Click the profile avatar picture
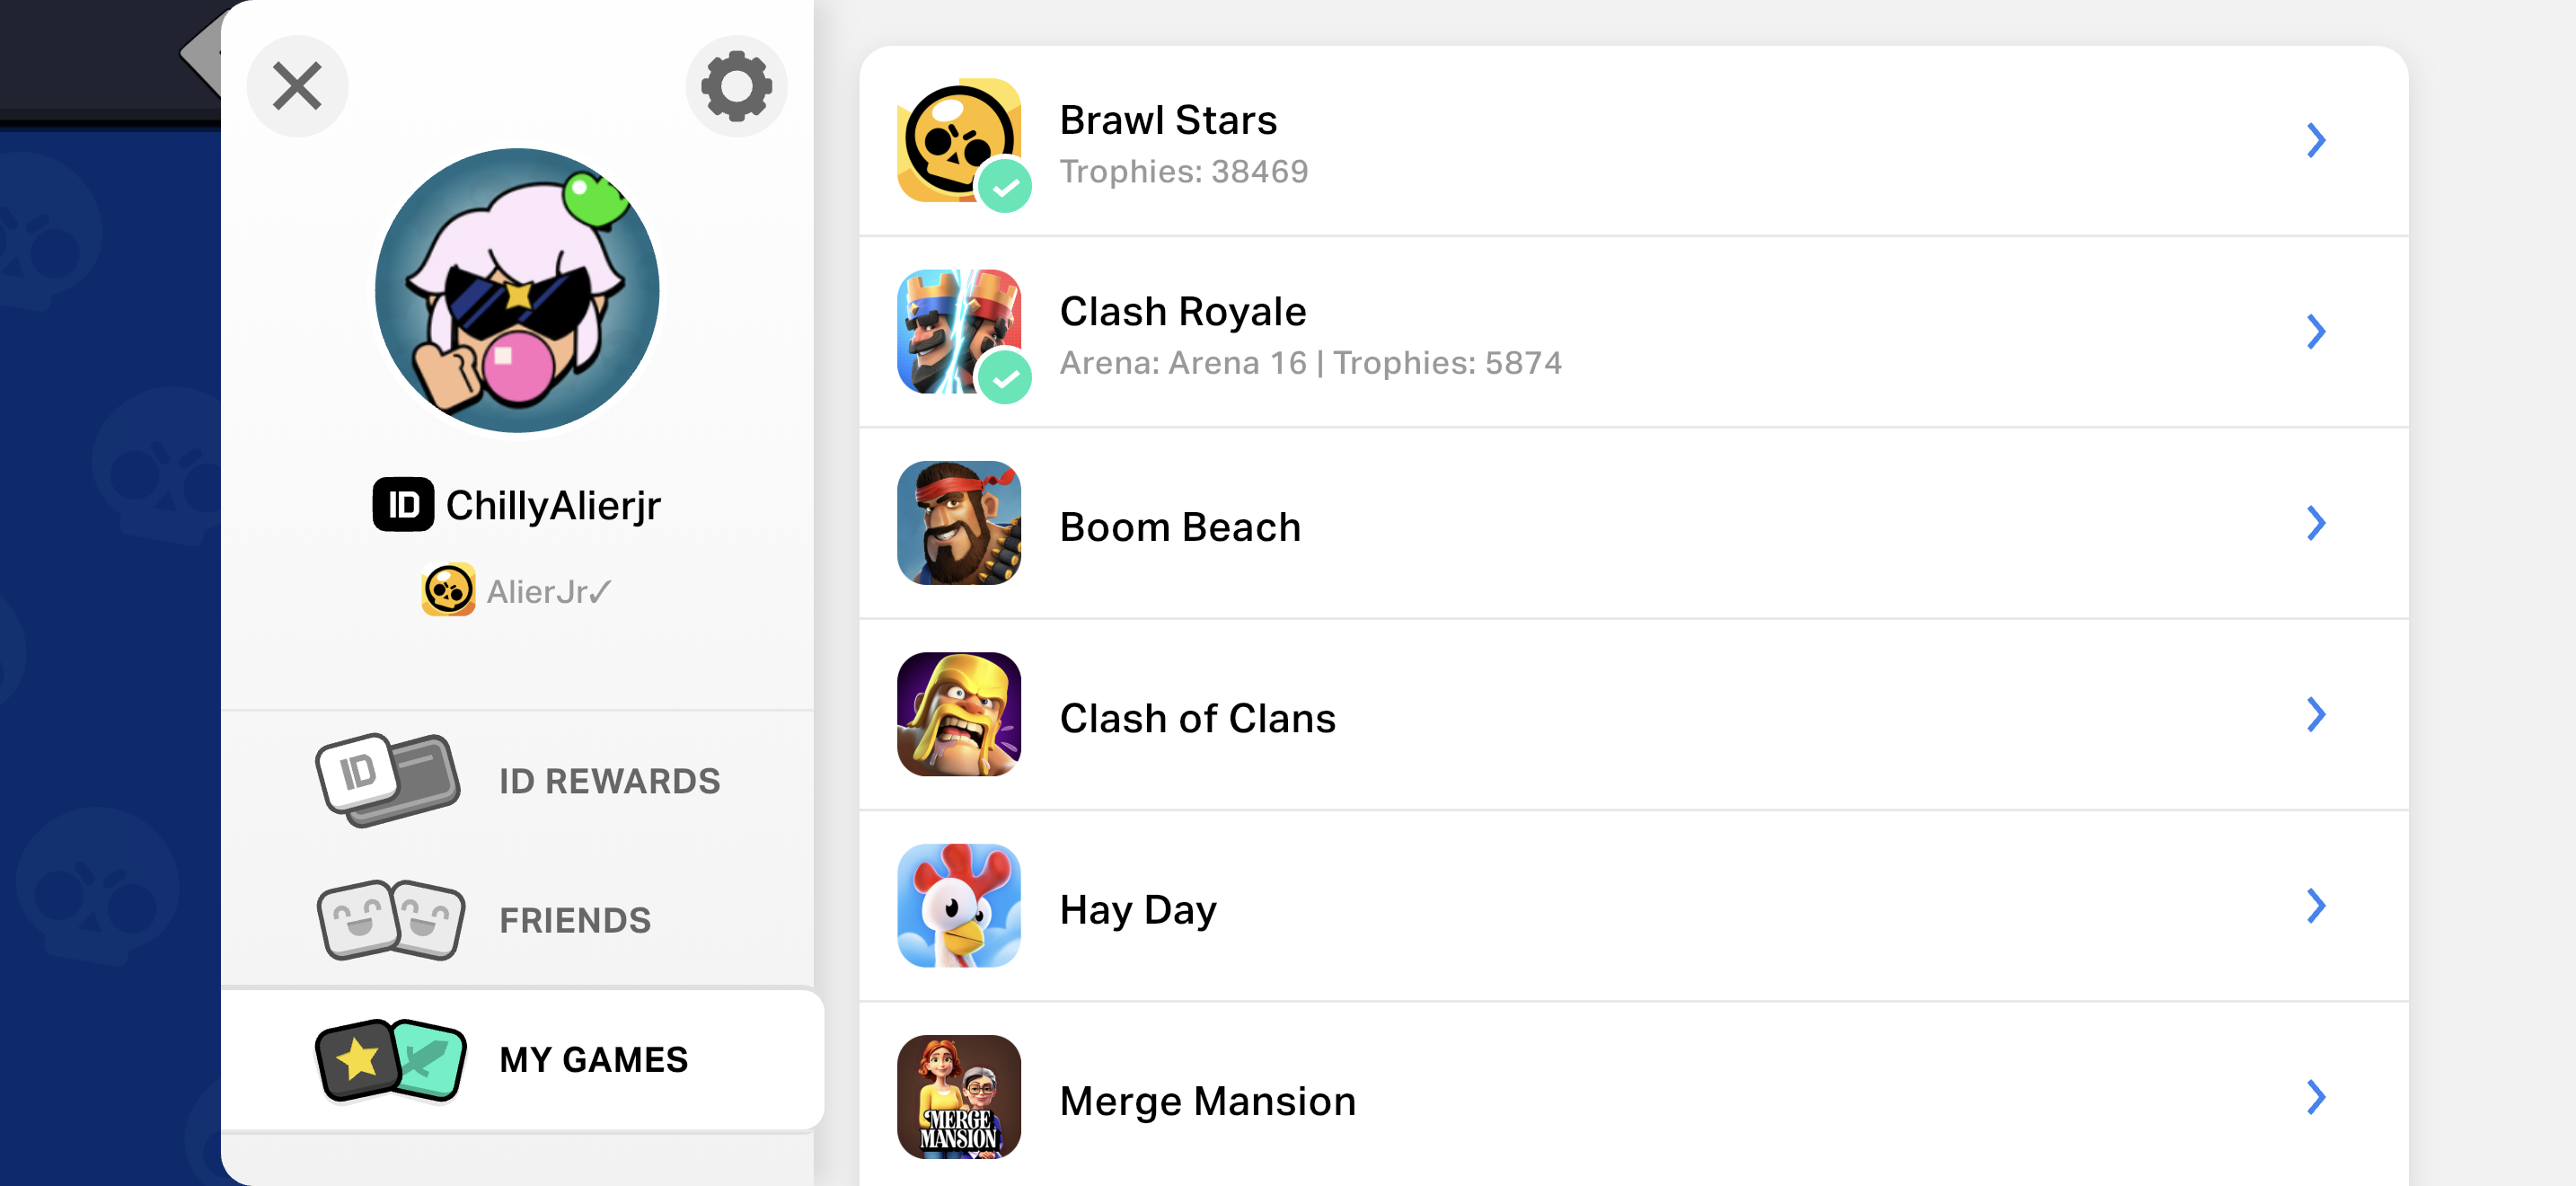The image size is (2576, 1186). pos(517,291)
